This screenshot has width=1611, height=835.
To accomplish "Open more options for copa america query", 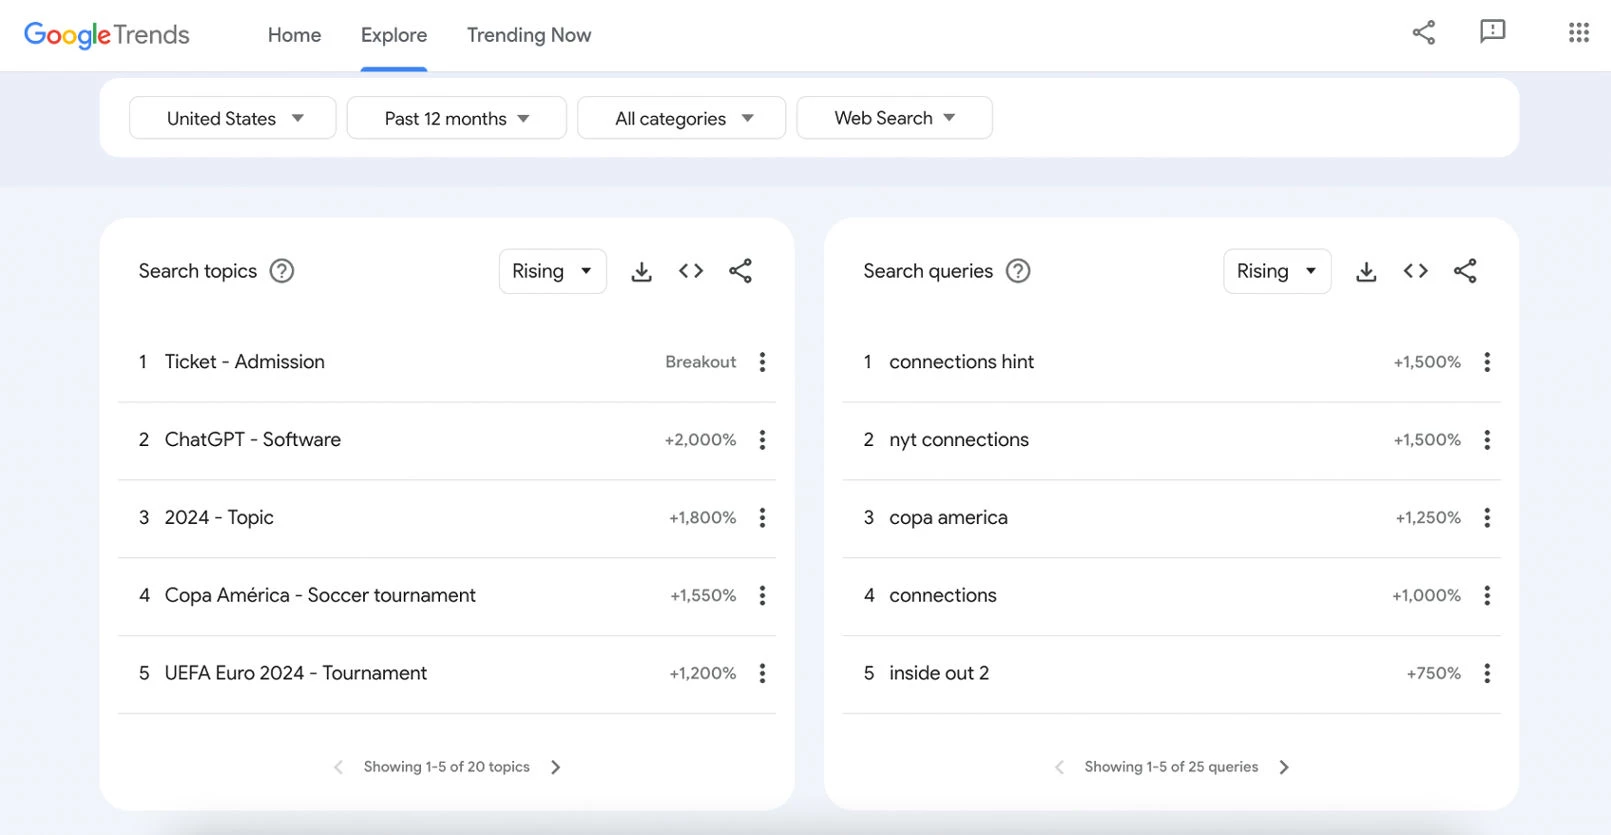I will click(x=1487, y=518).
